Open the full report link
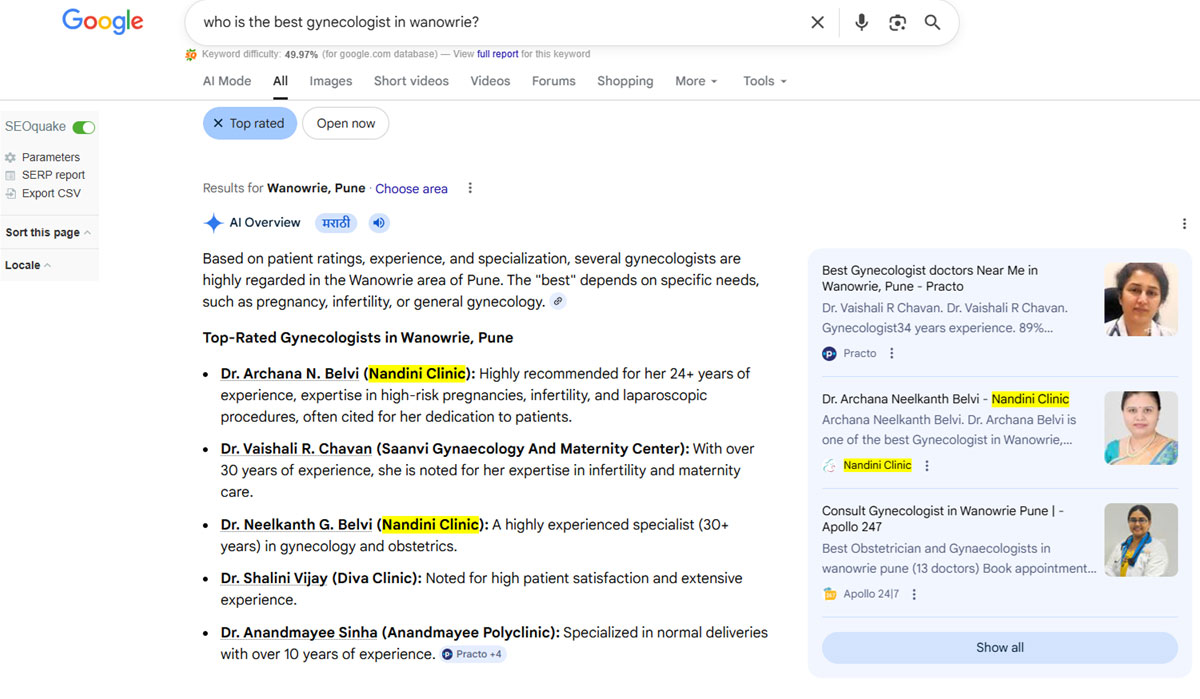 coord(498,54)
